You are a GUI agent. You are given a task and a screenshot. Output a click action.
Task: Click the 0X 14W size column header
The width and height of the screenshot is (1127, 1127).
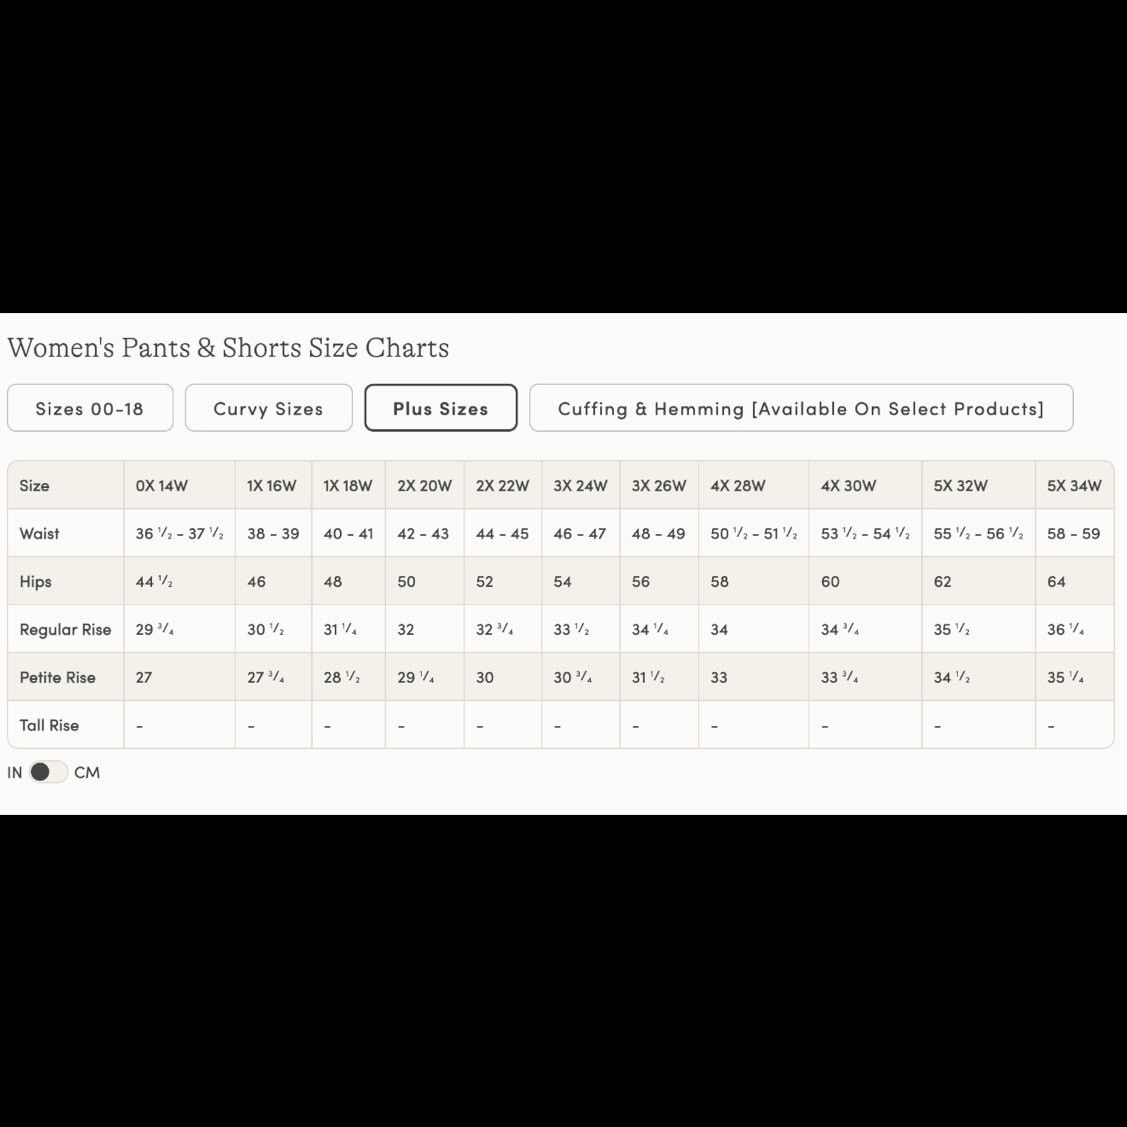tap(162, 486)
